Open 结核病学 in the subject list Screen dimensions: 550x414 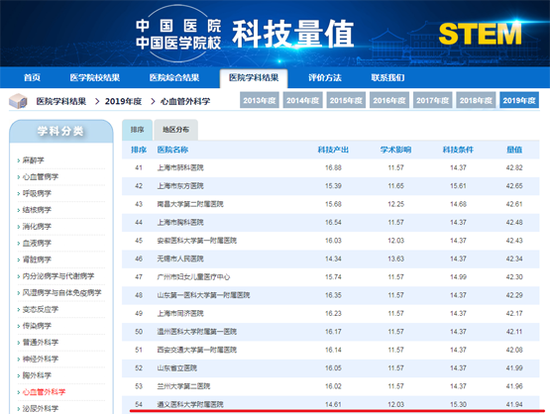[x=37, y=210]
